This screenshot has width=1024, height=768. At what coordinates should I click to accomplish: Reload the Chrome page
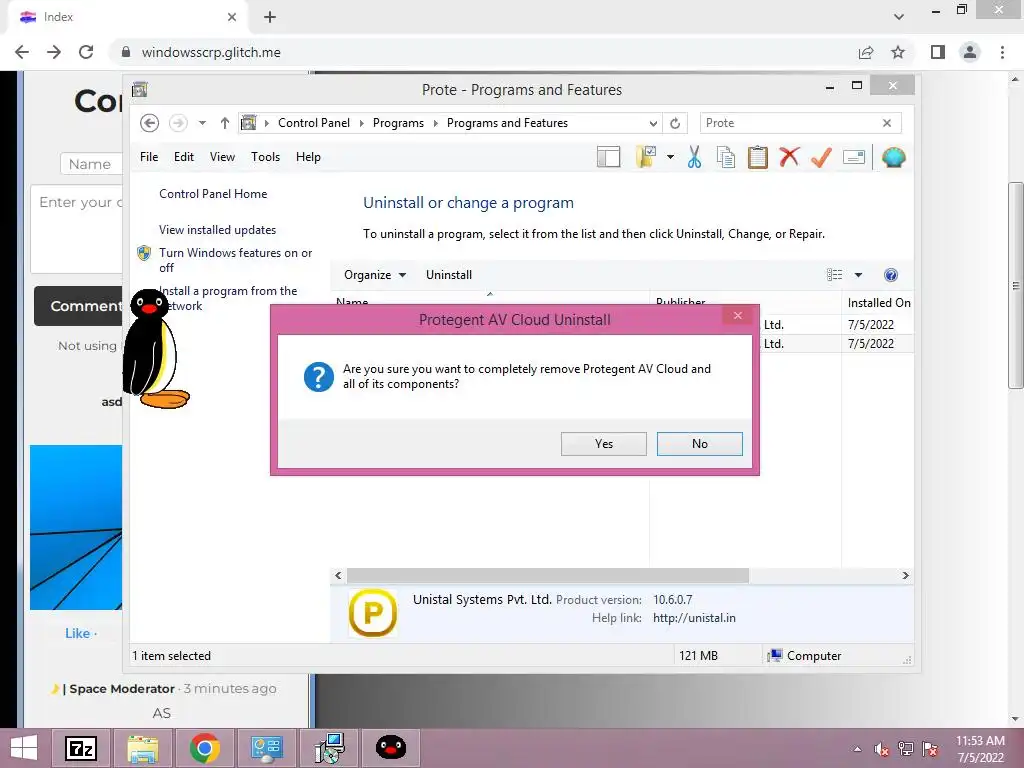(x=86, y=52)
